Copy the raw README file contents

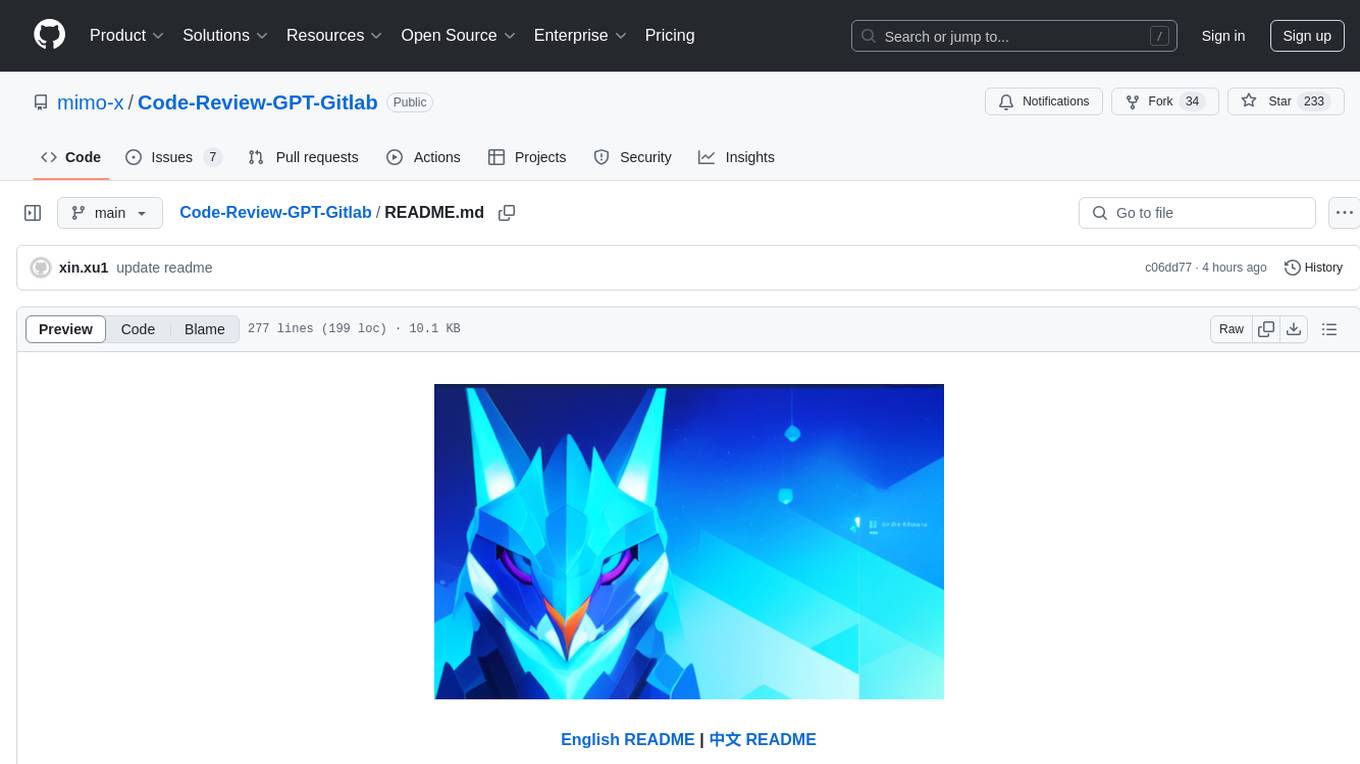1266,328
